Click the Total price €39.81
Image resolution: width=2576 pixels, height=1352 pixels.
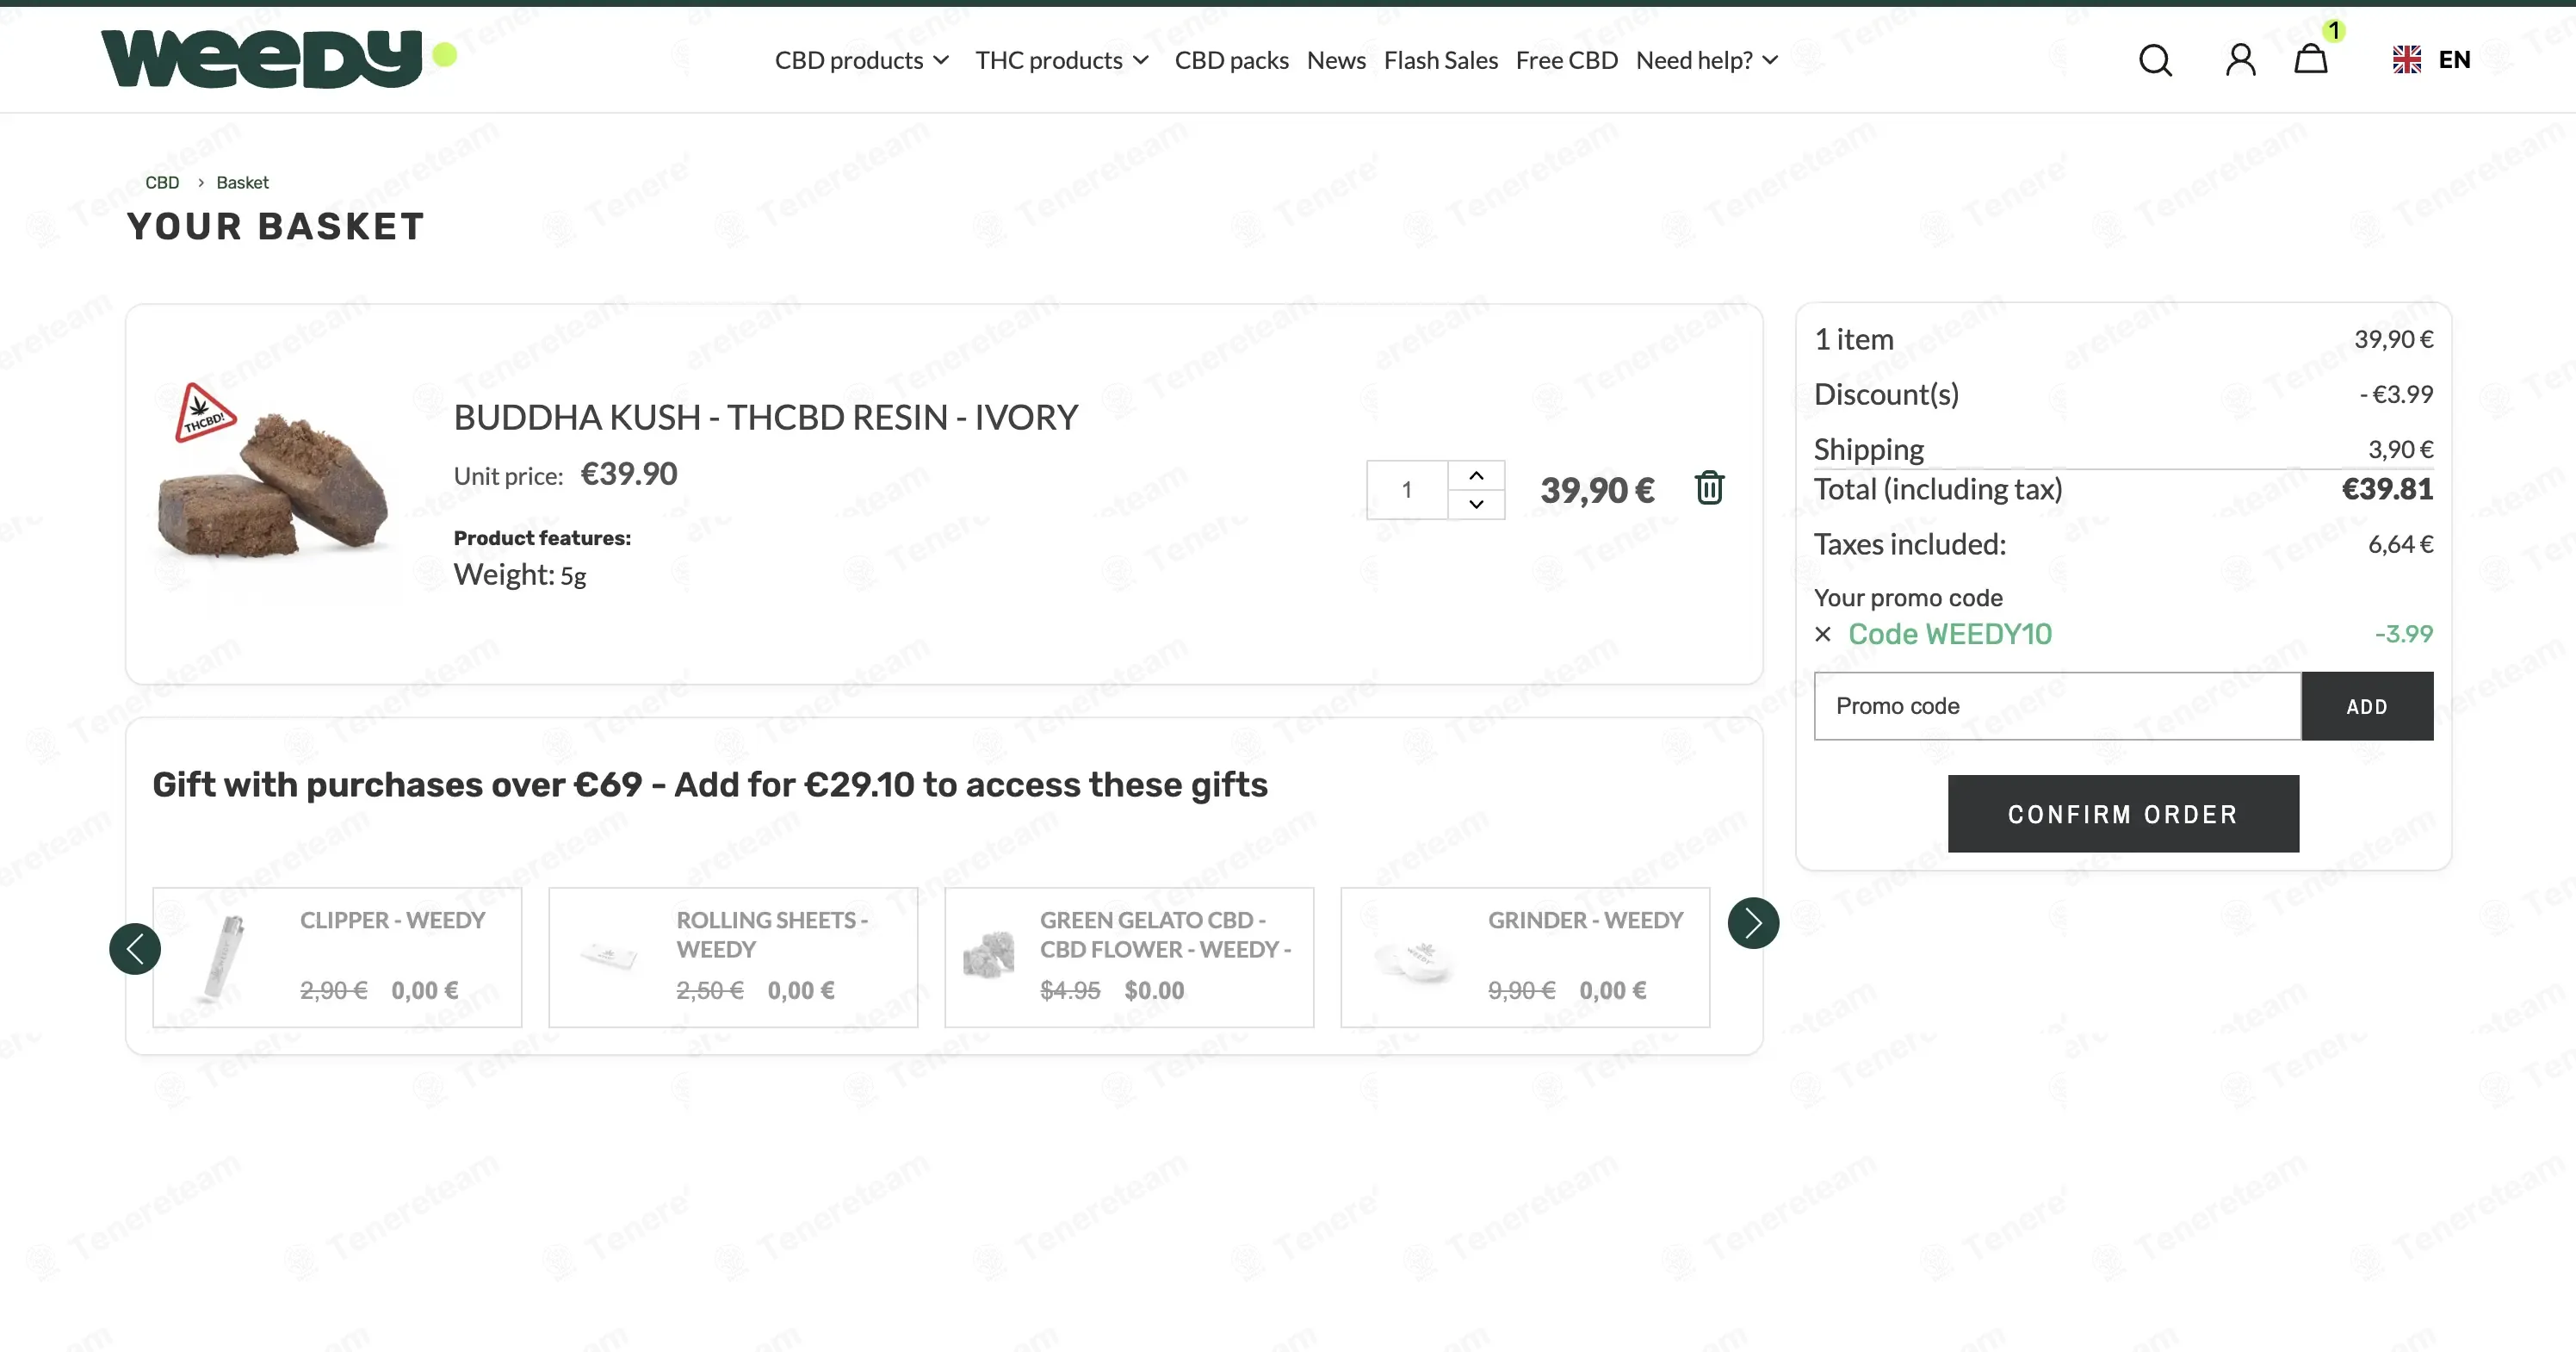pyautogui.click(x=2387, y=489)
